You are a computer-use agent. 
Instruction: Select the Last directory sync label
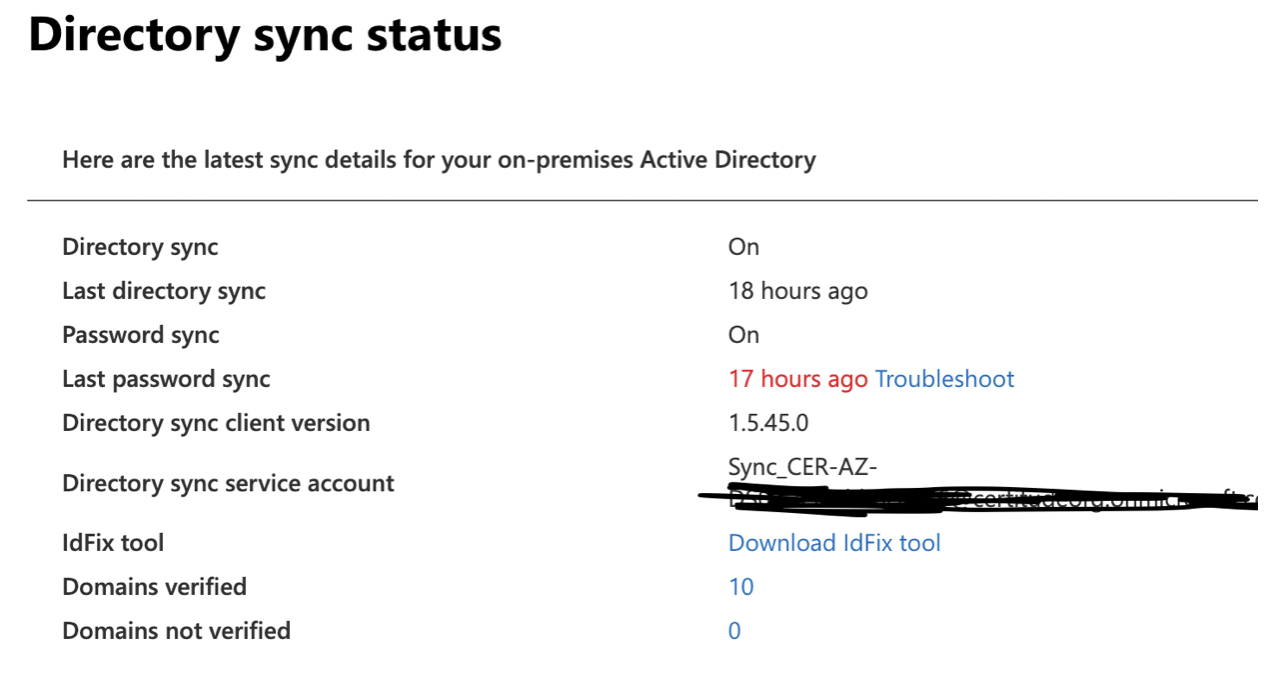coord(164,291)
